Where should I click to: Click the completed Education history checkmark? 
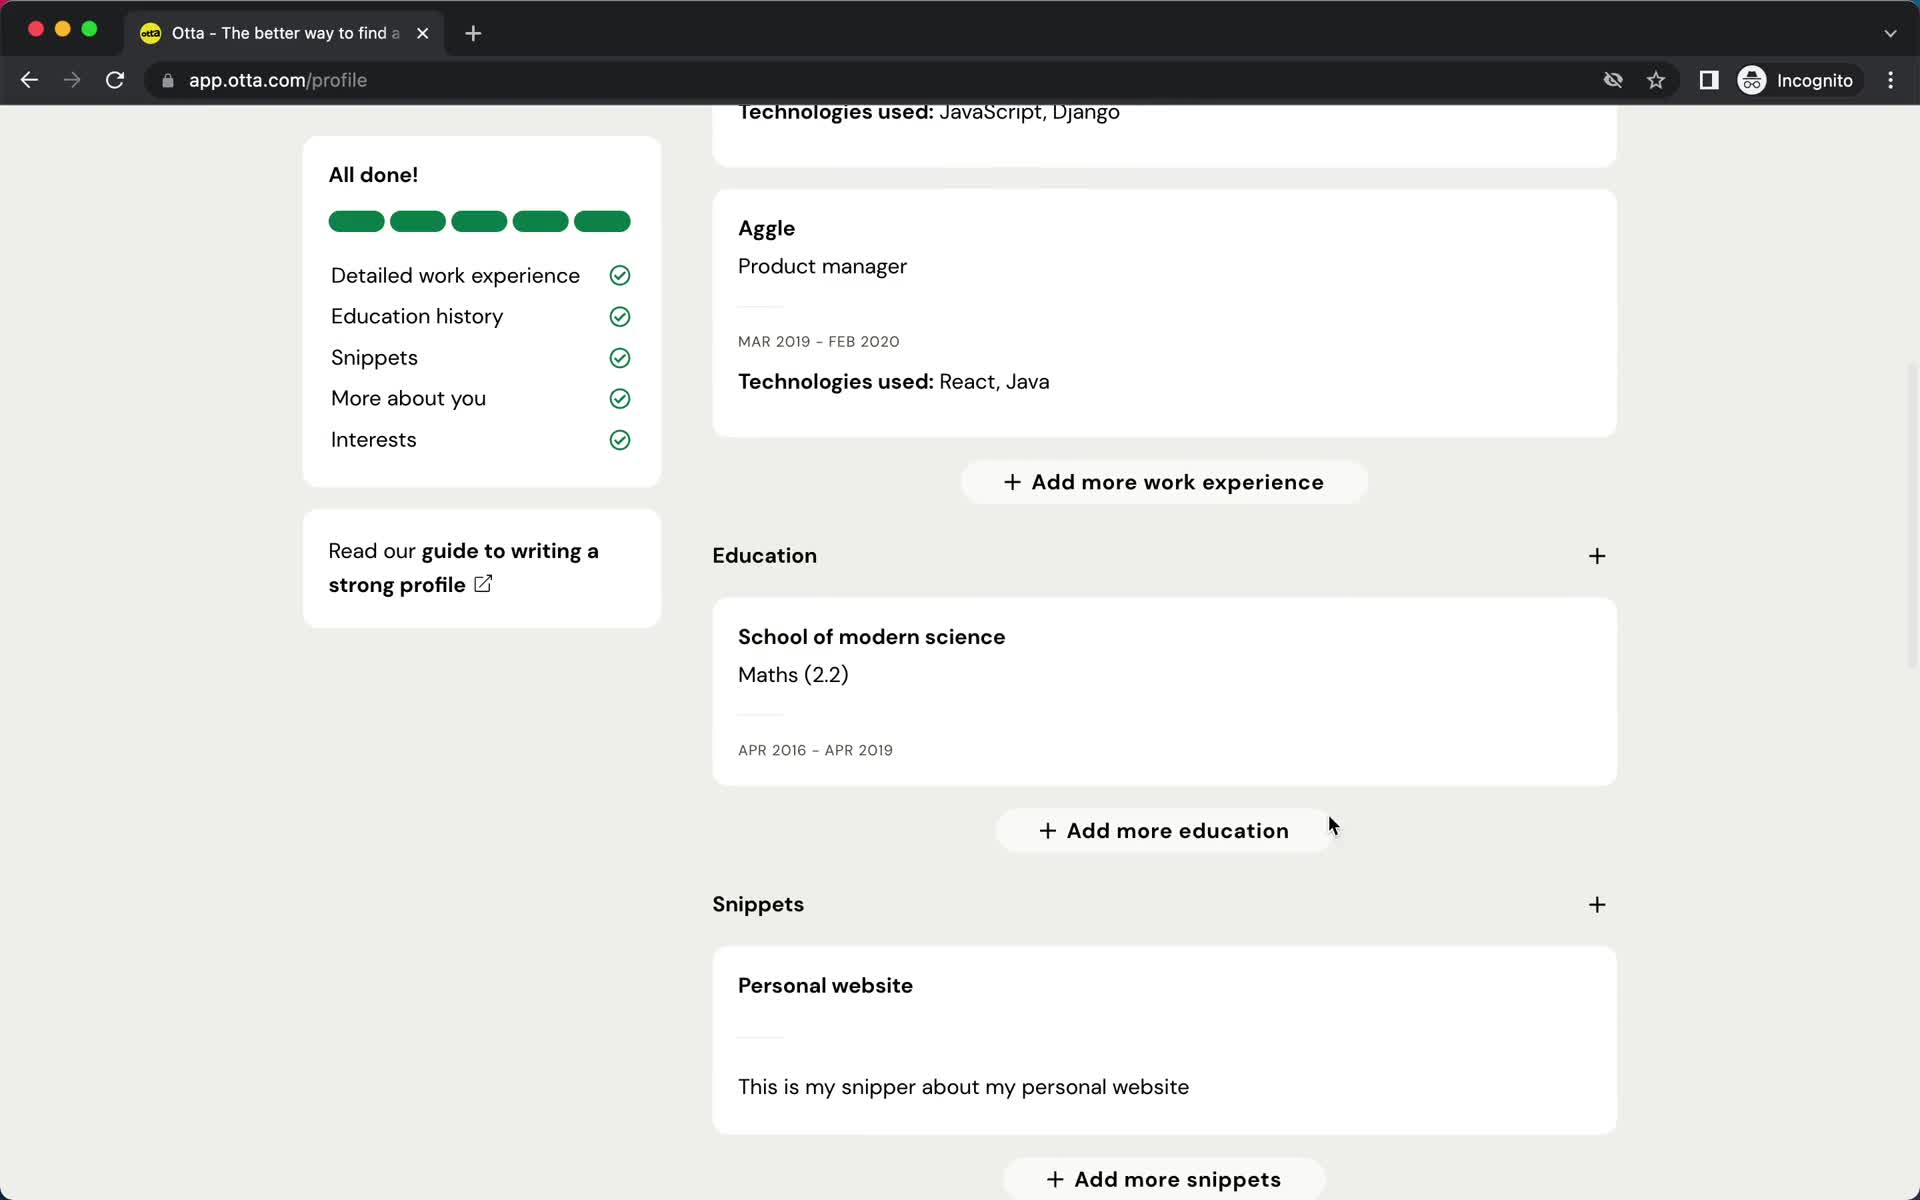pos(619,315)
